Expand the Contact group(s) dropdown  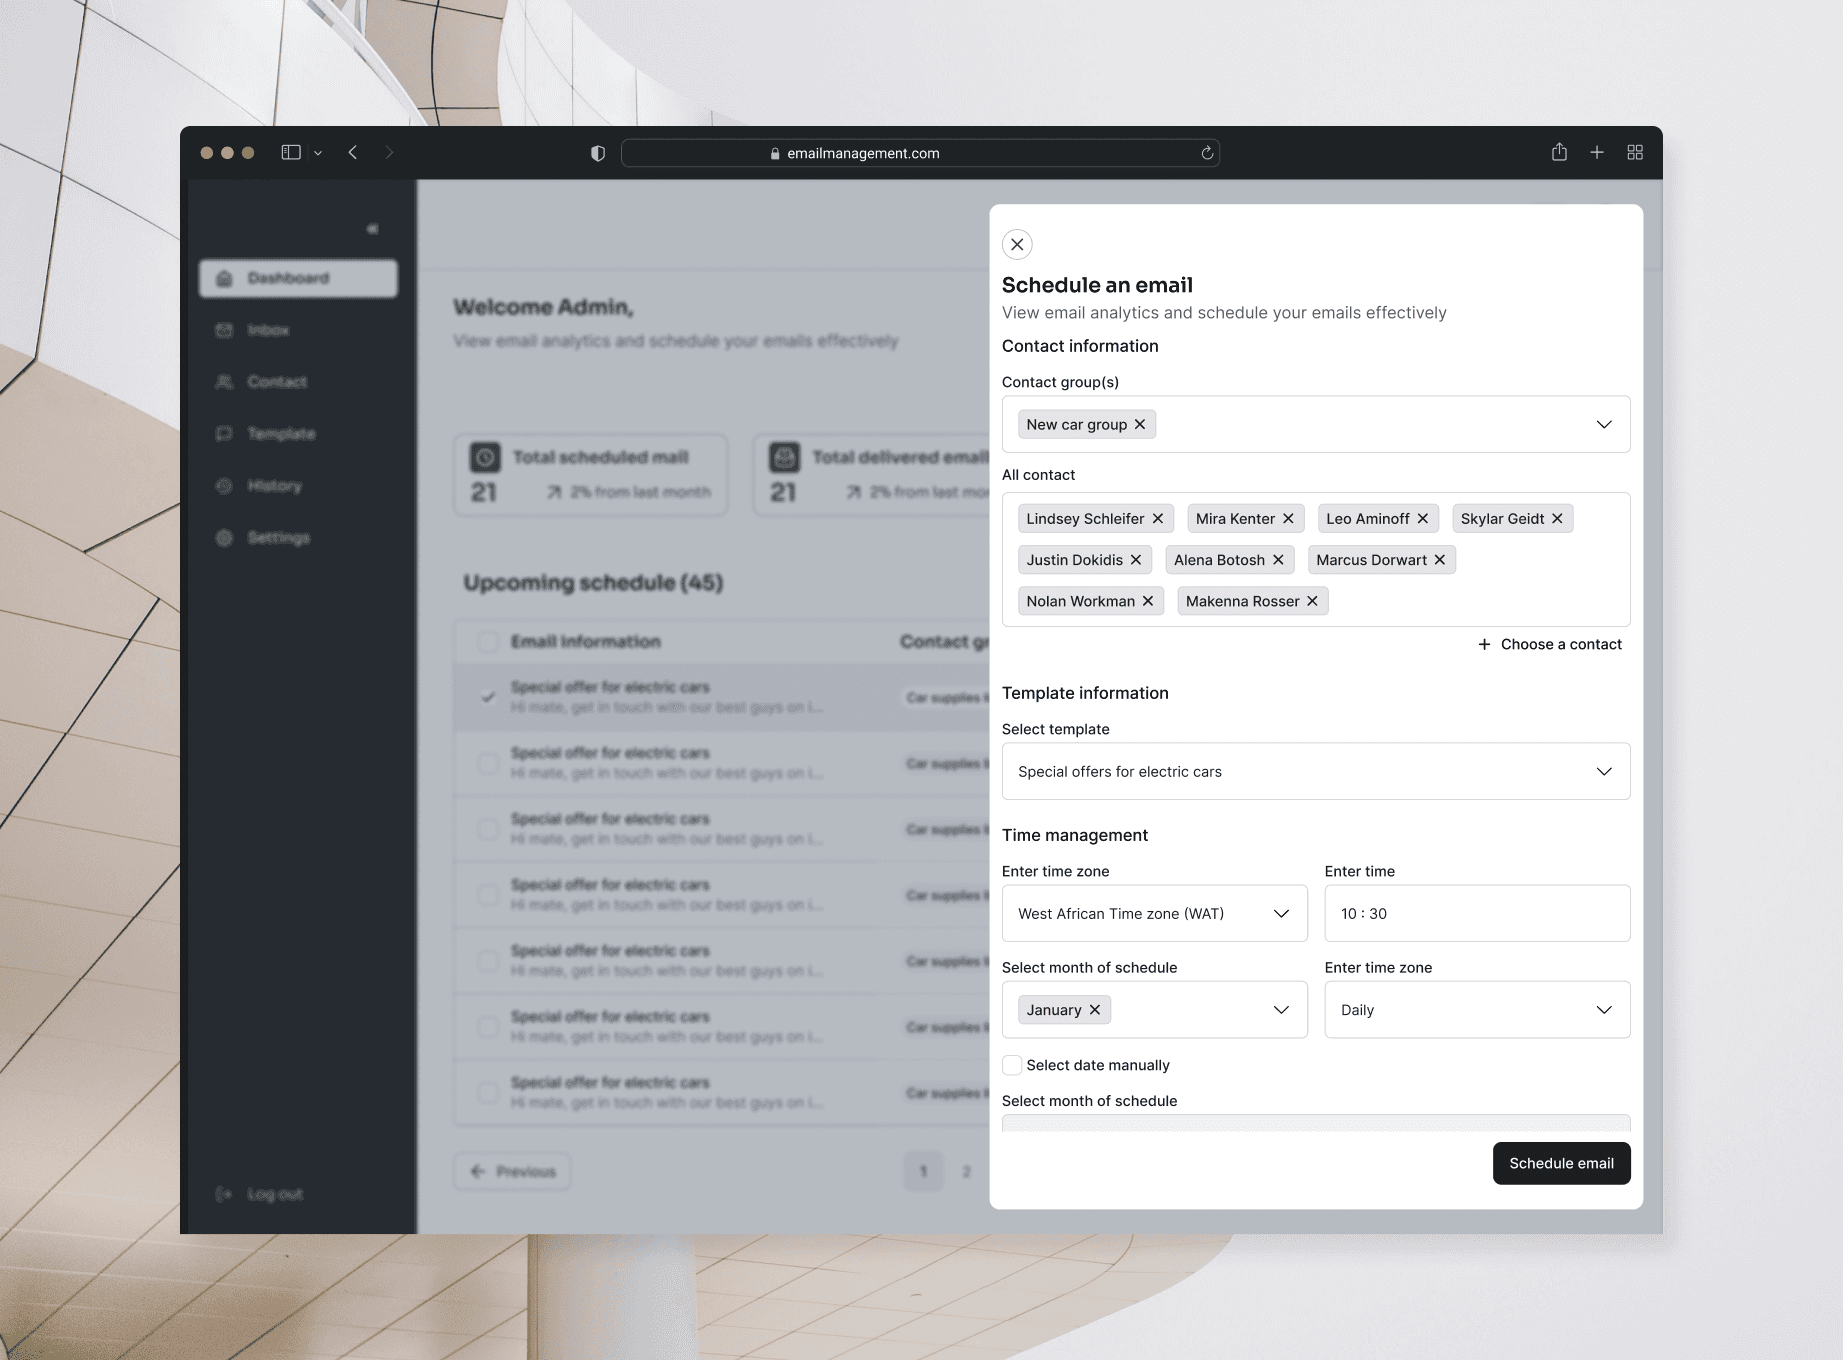coord(1604,424)
